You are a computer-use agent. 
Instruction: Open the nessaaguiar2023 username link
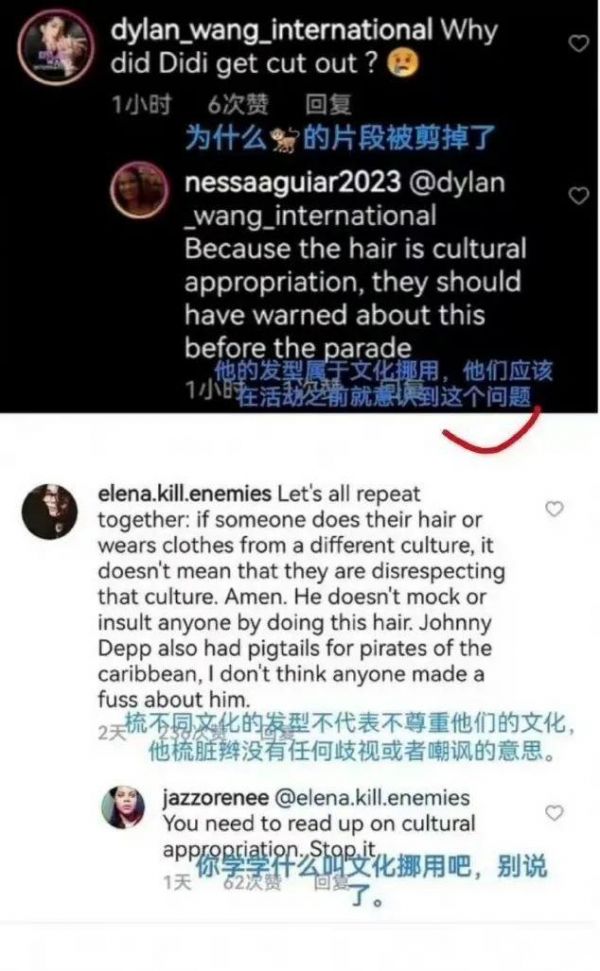pyautogui.click(x=293, y=182)
